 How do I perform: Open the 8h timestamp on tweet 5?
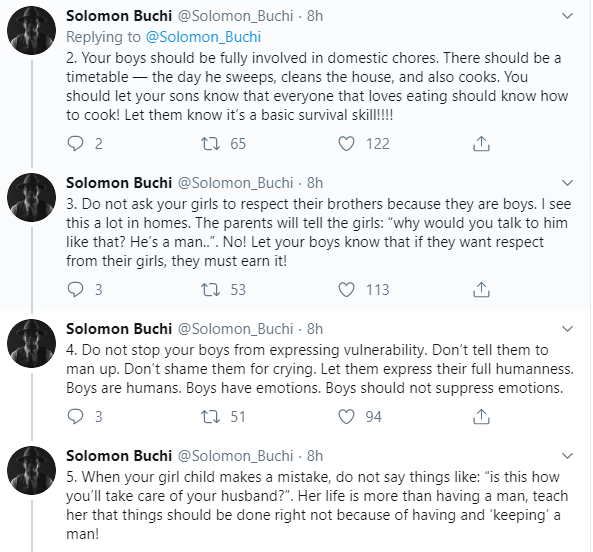tap(315, 456)
